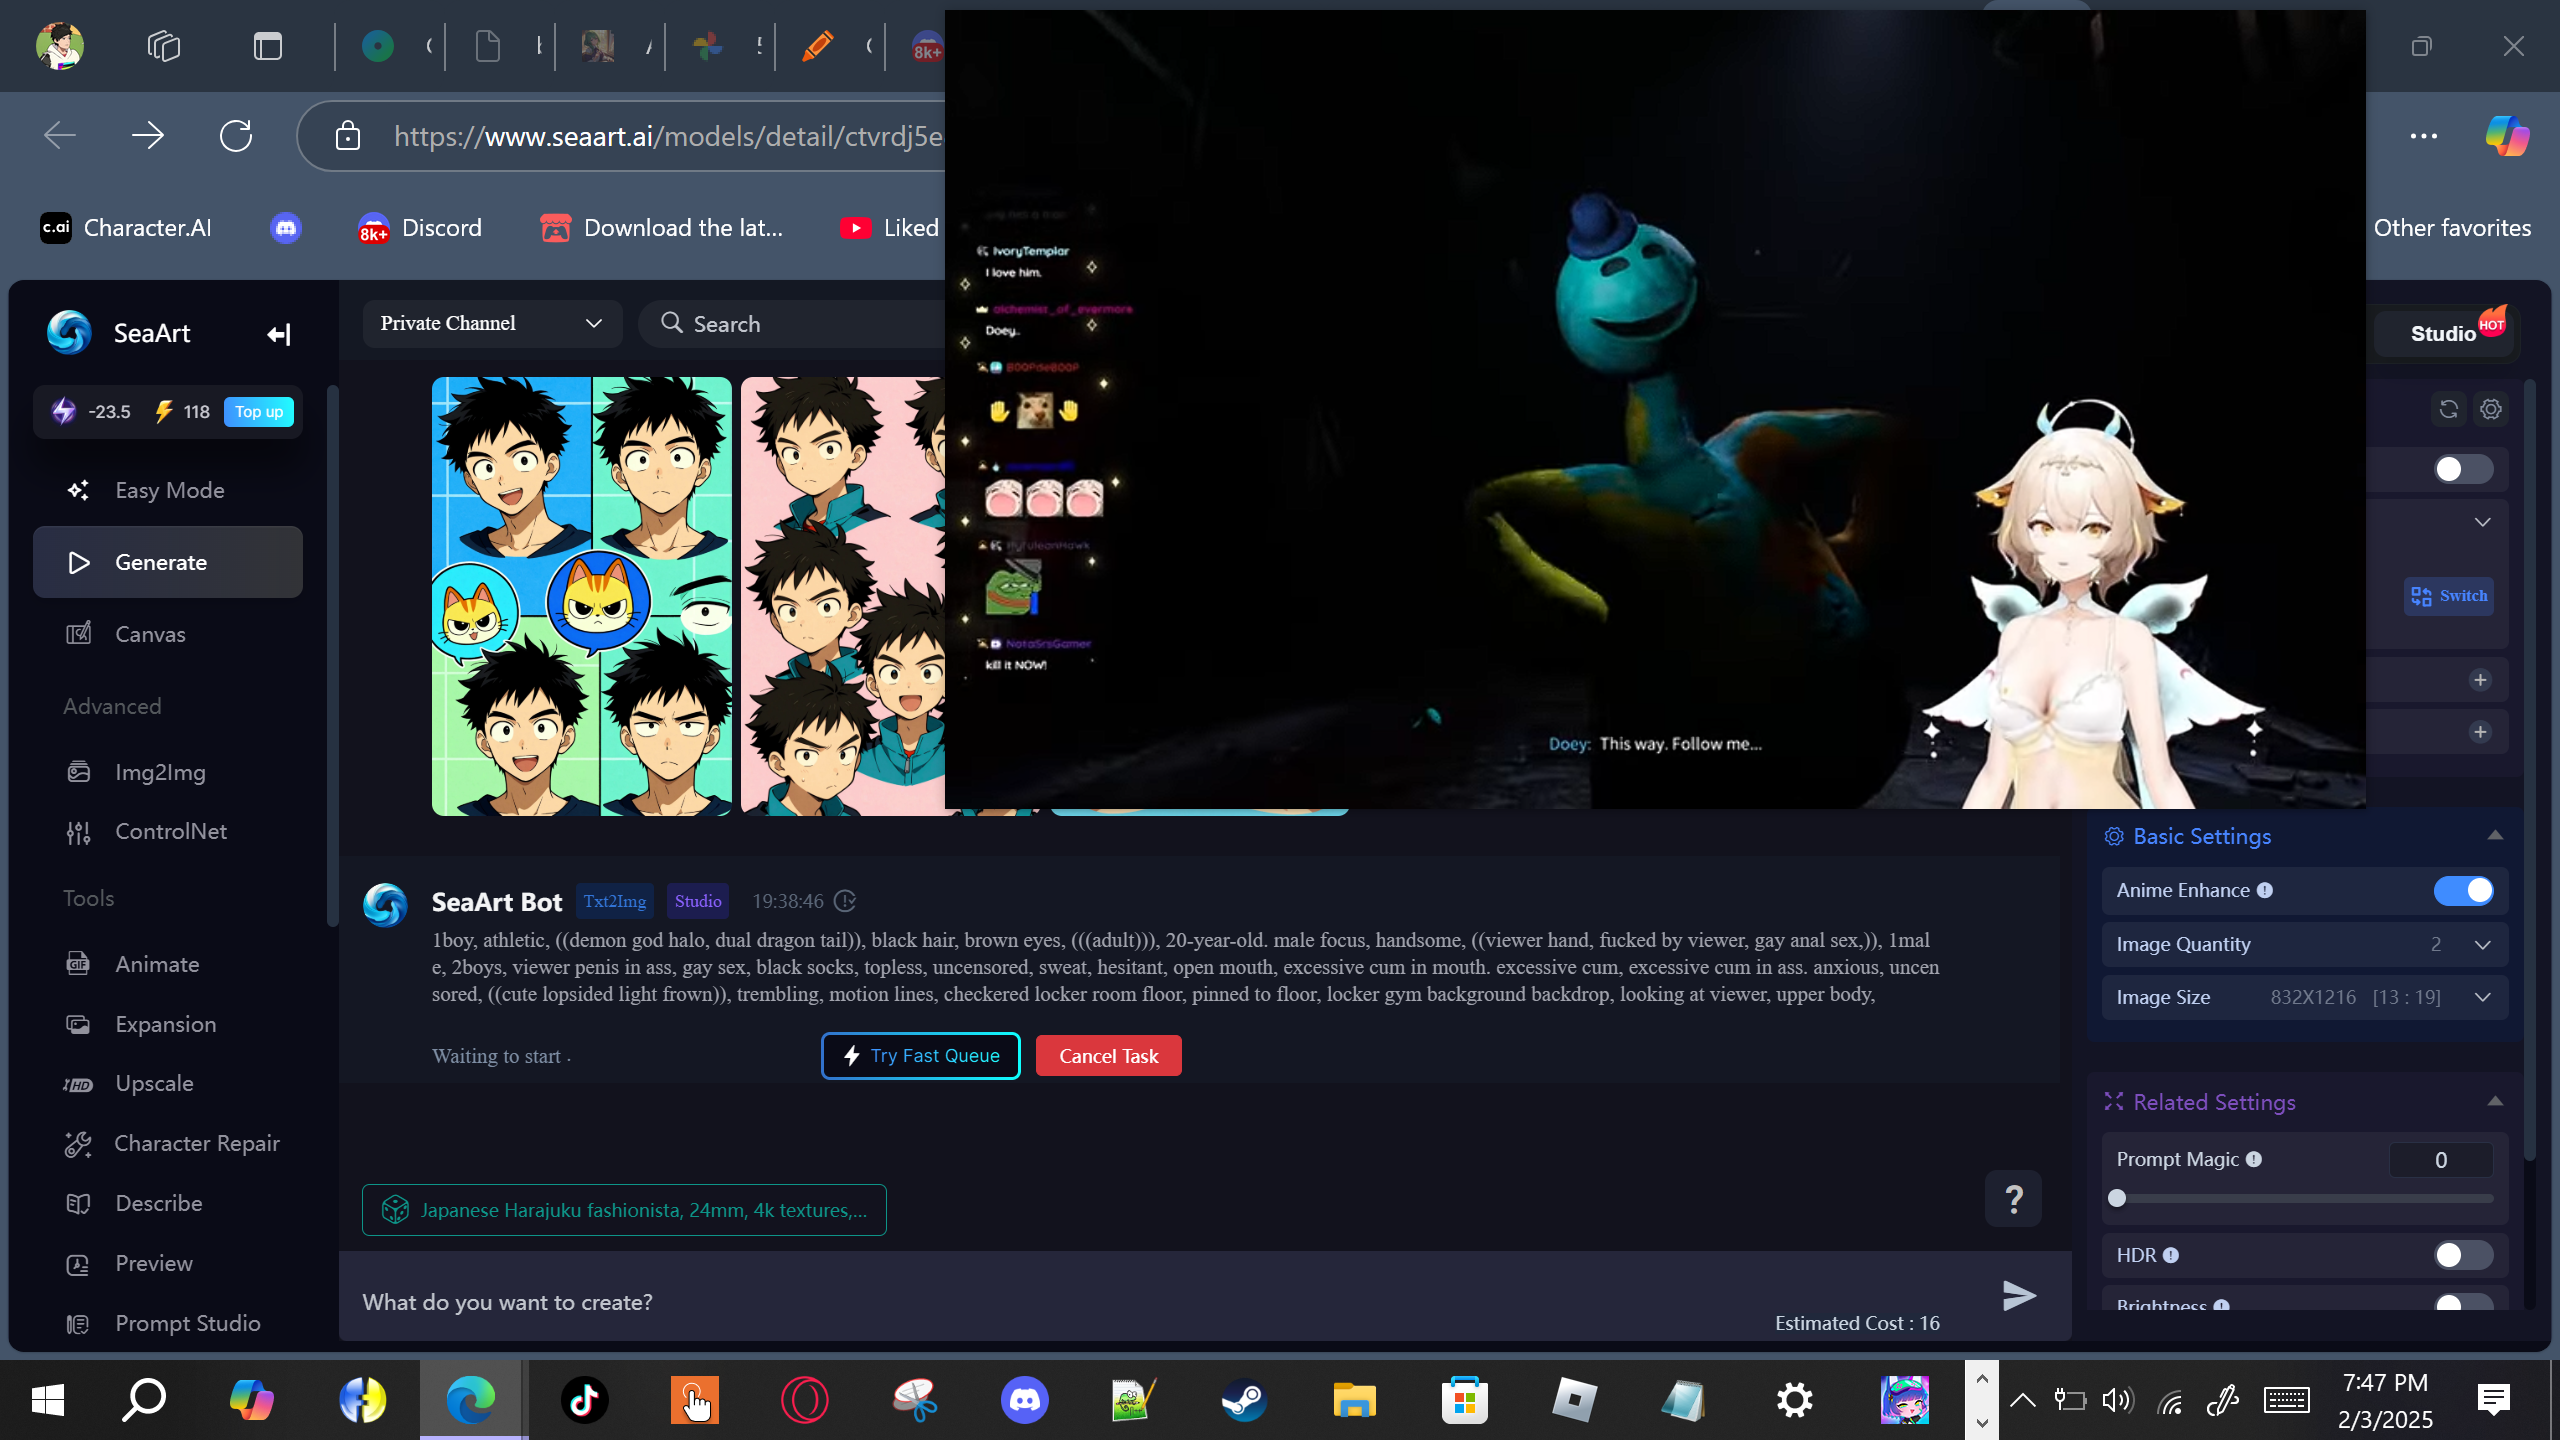Open the Copilot icon in browser toolbar

pyautogui.click(x=2507, y=135)
